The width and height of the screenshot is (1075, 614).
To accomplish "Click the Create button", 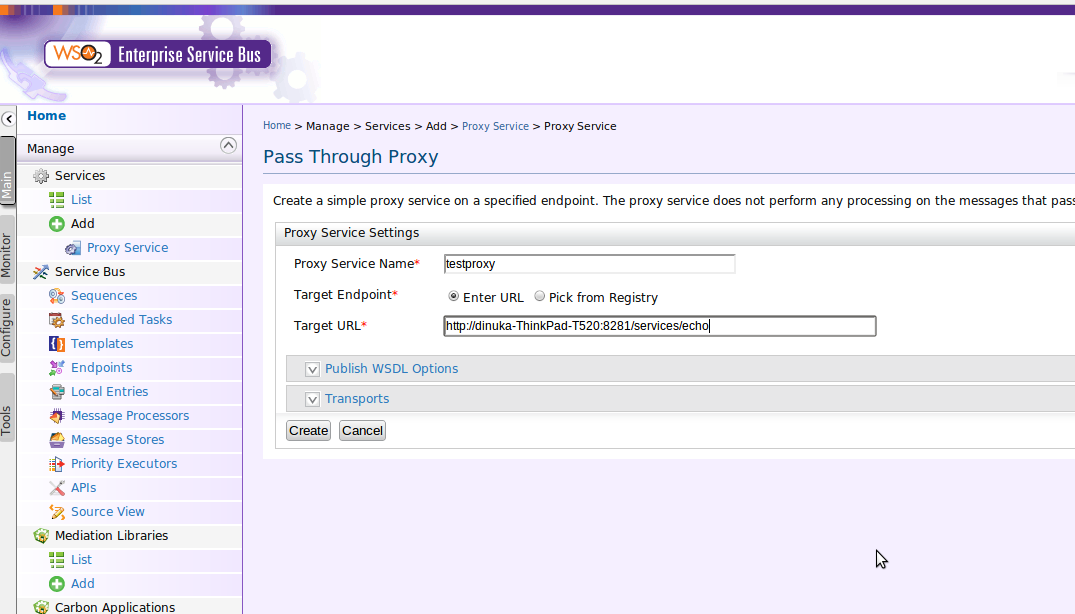I will tap(308, 430).
